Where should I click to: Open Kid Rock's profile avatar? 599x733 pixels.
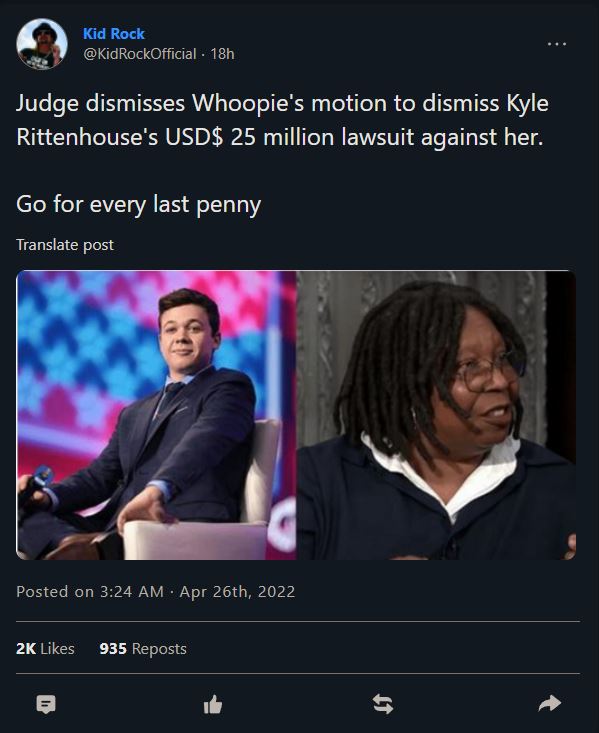coord(42,44)
